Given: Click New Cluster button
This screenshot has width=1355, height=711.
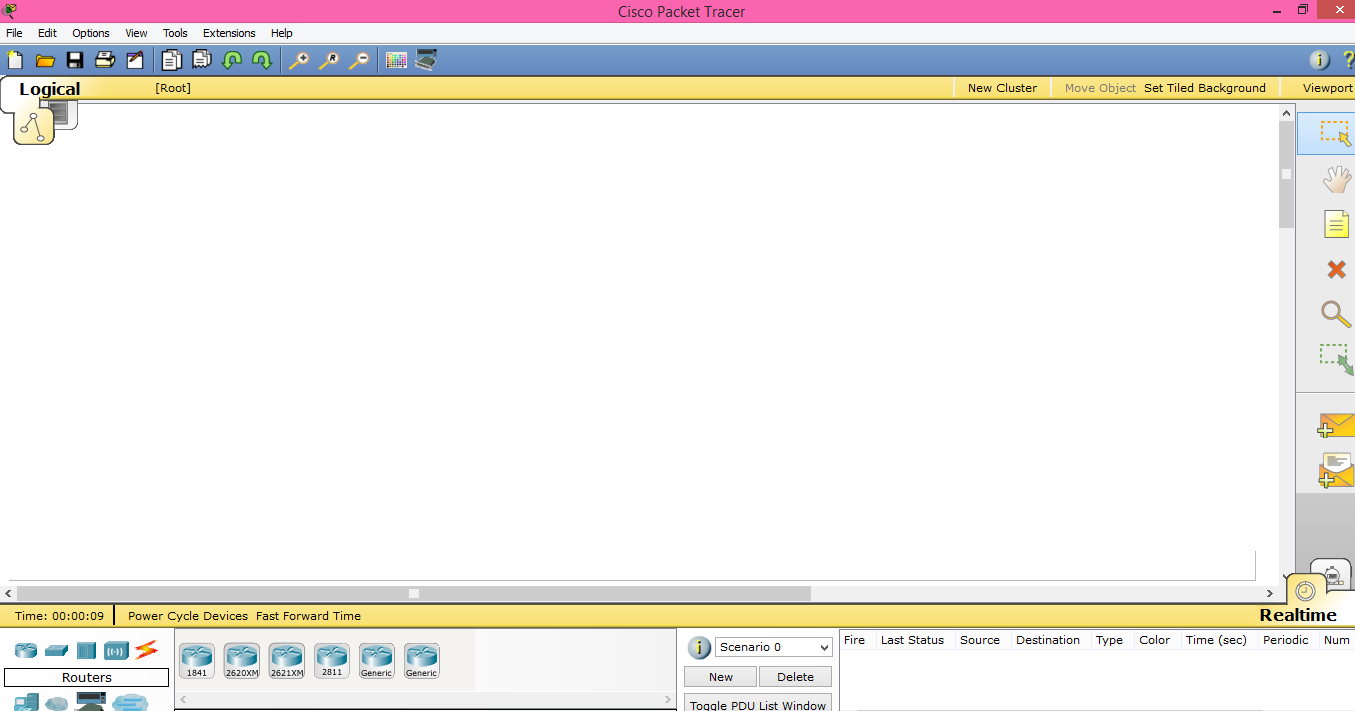Looking at the screenshot, I should tap(1002, 88).
